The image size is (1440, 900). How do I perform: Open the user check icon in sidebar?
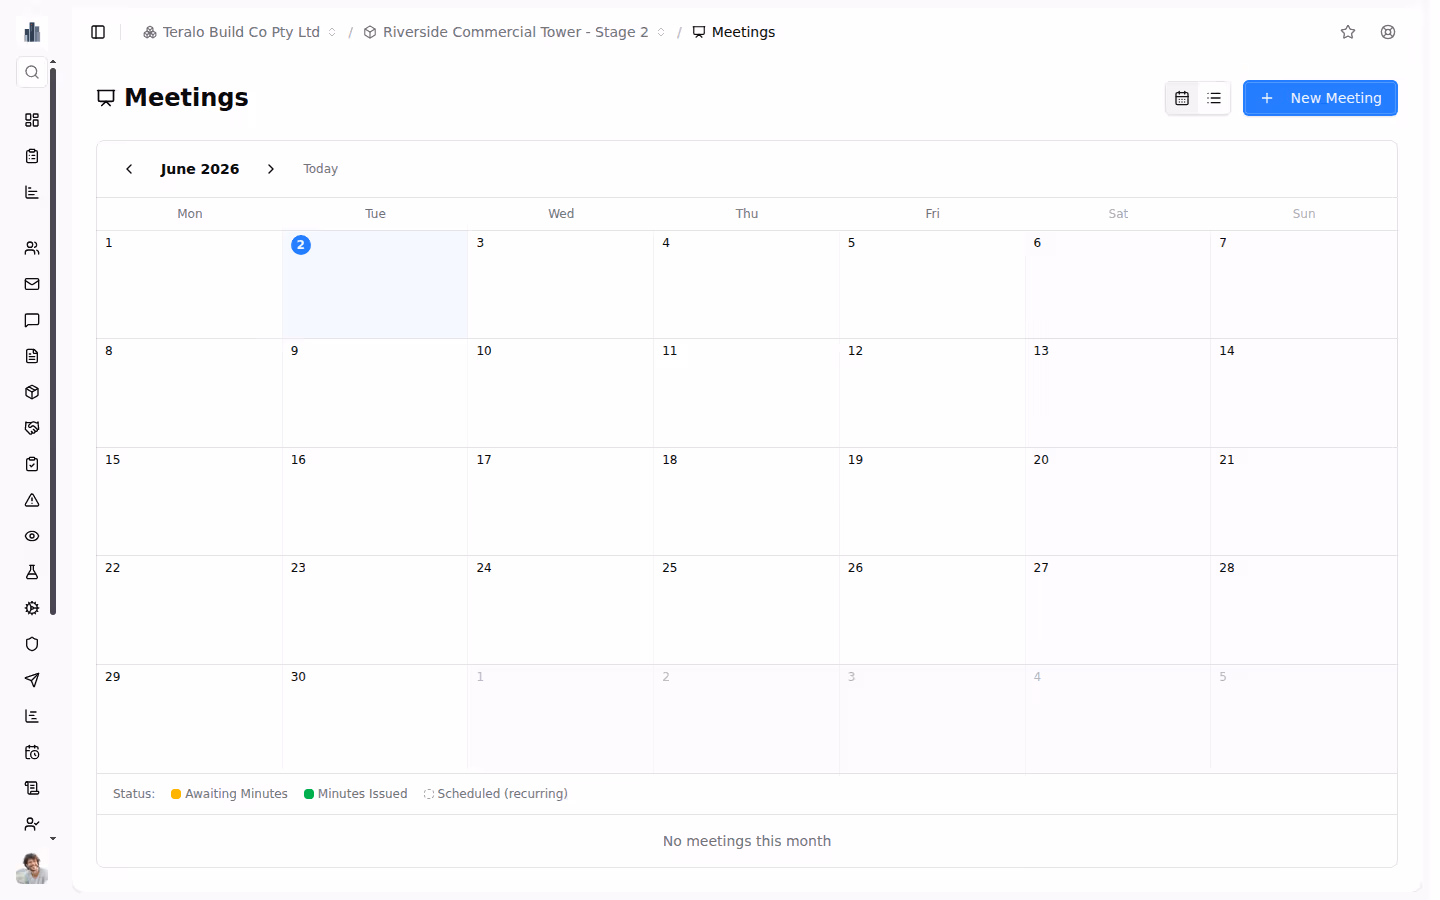click(x=32, y=824)
